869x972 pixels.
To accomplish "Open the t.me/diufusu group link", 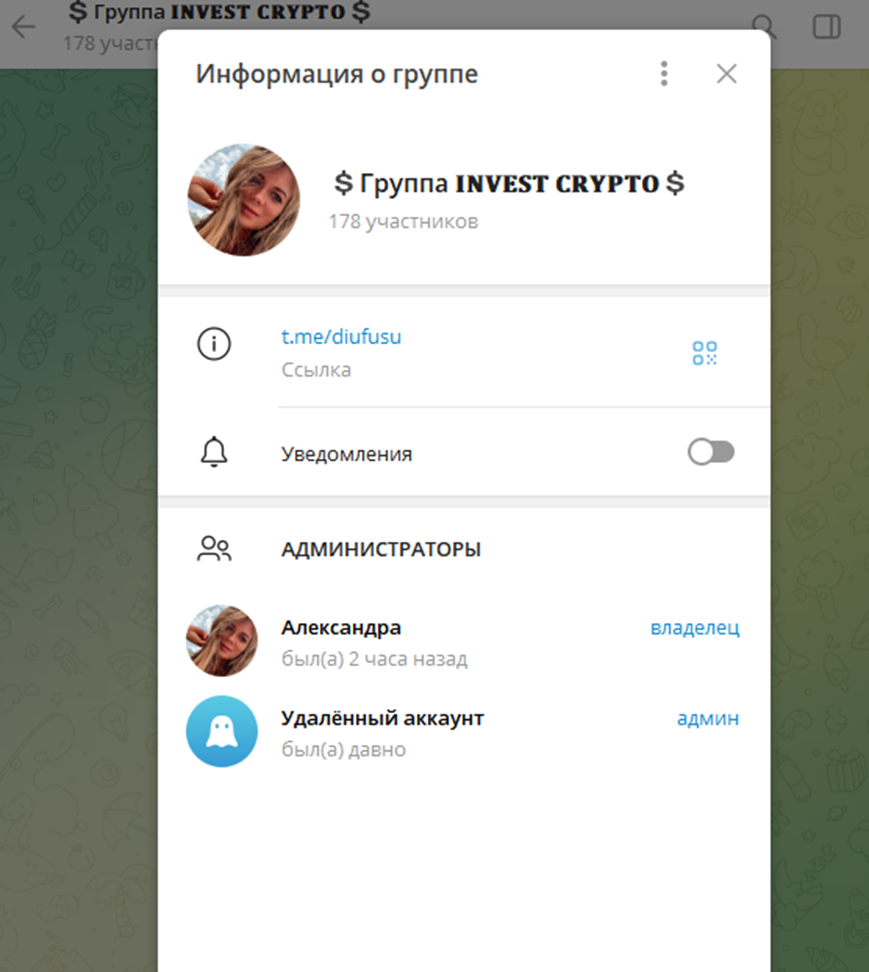I will pyautogui.click(x=340, y=338).
